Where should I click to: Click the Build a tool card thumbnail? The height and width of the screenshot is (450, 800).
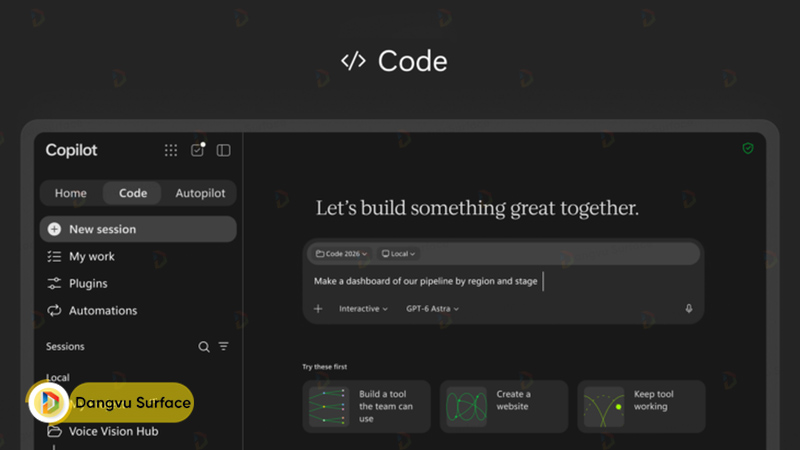[329, 407]
